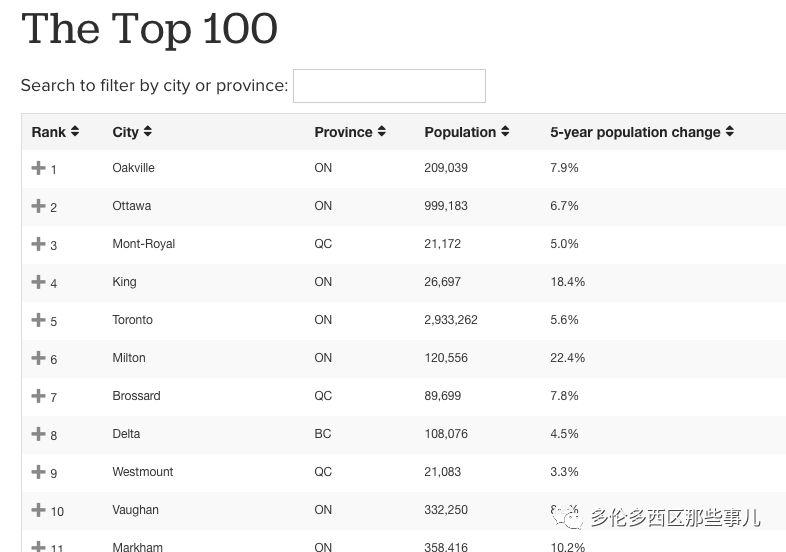This screenshot has width=786, height=552.
Task: Expand the Ottawa row plus icon
Action: coord(38,206)
